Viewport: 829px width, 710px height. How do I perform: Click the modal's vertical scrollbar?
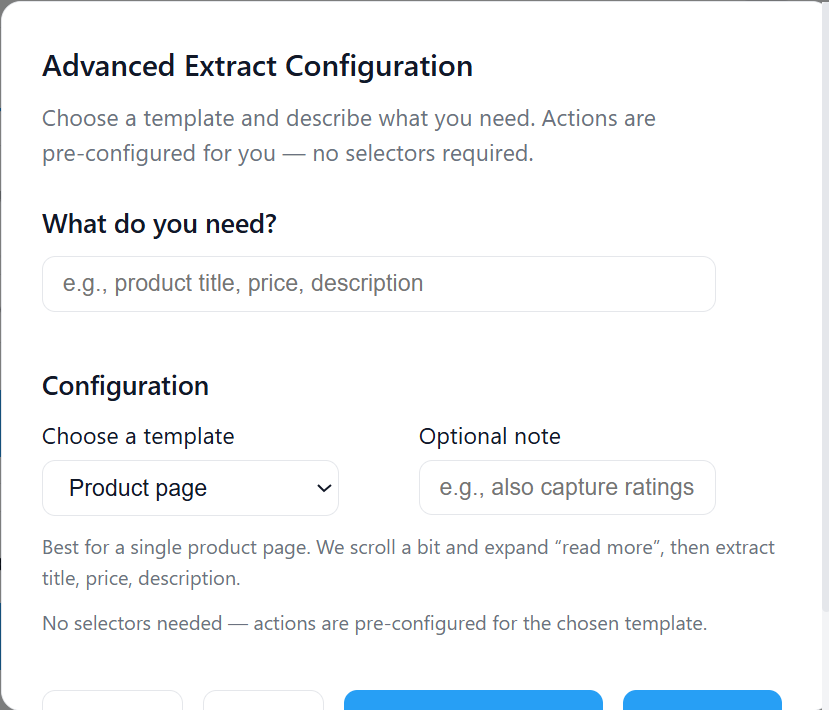(x=825, y=307)
